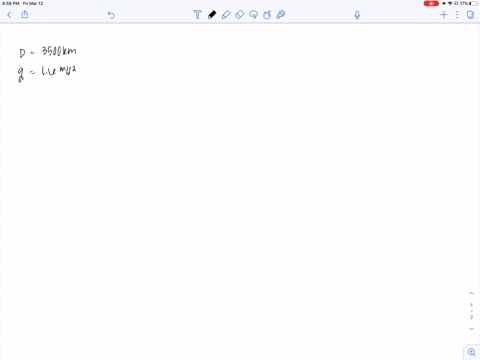Select the Text tool

pos(197,15)
